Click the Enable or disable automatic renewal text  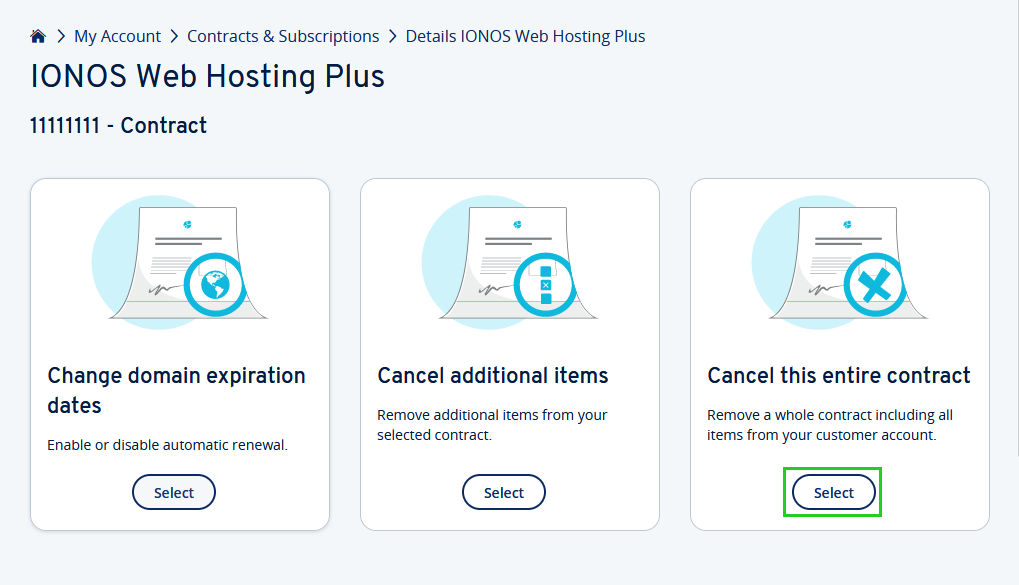167,445
